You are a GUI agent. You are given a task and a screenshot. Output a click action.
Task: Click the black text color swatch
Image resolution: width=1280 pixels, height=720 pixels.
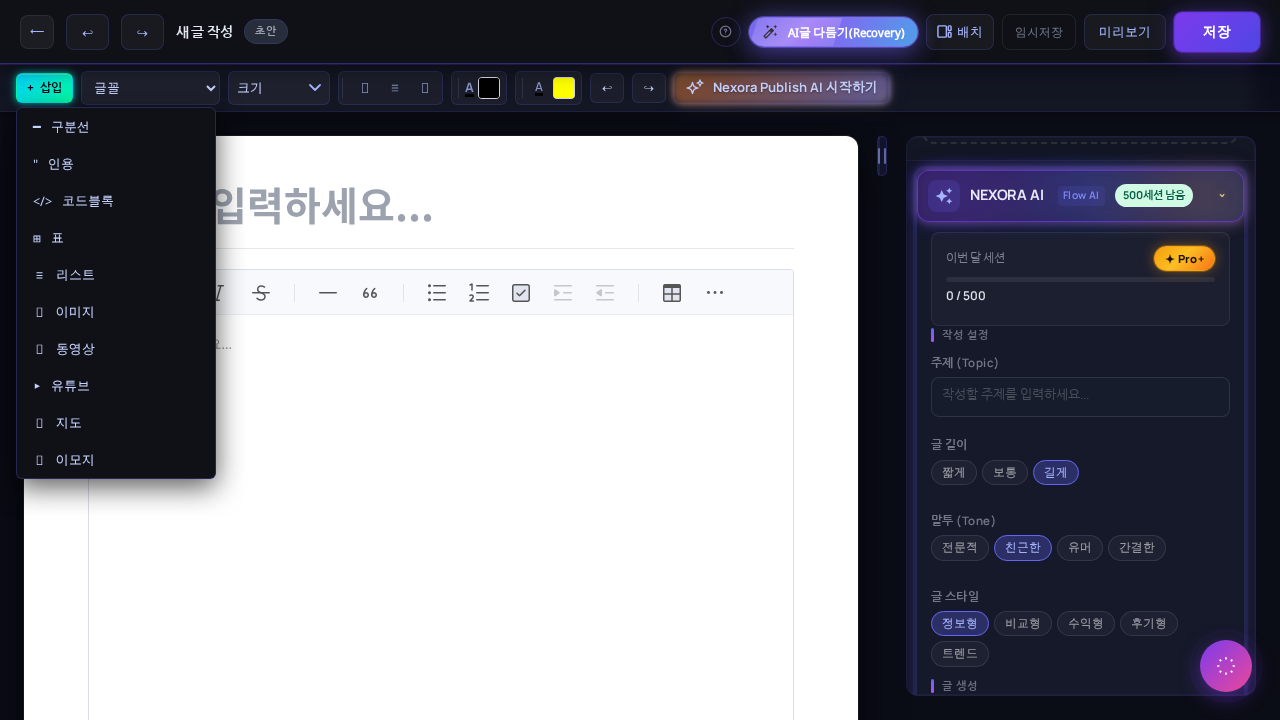[x=489, y=88]
